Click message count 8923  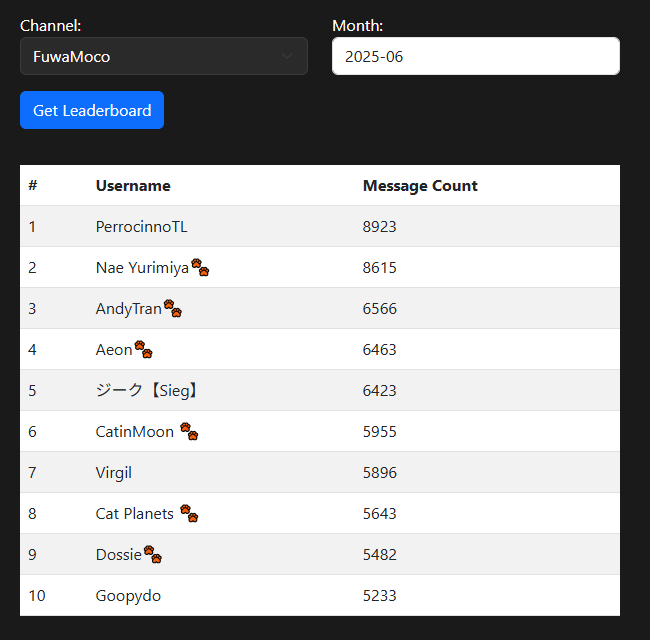380,227
